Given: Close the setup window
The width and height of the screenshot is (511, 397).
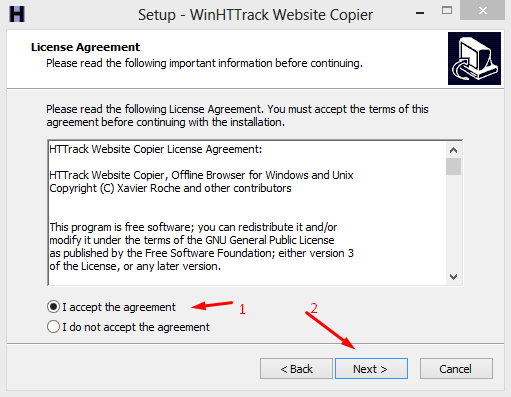Looking at the screenshot, I should click(x=482, y=10).
